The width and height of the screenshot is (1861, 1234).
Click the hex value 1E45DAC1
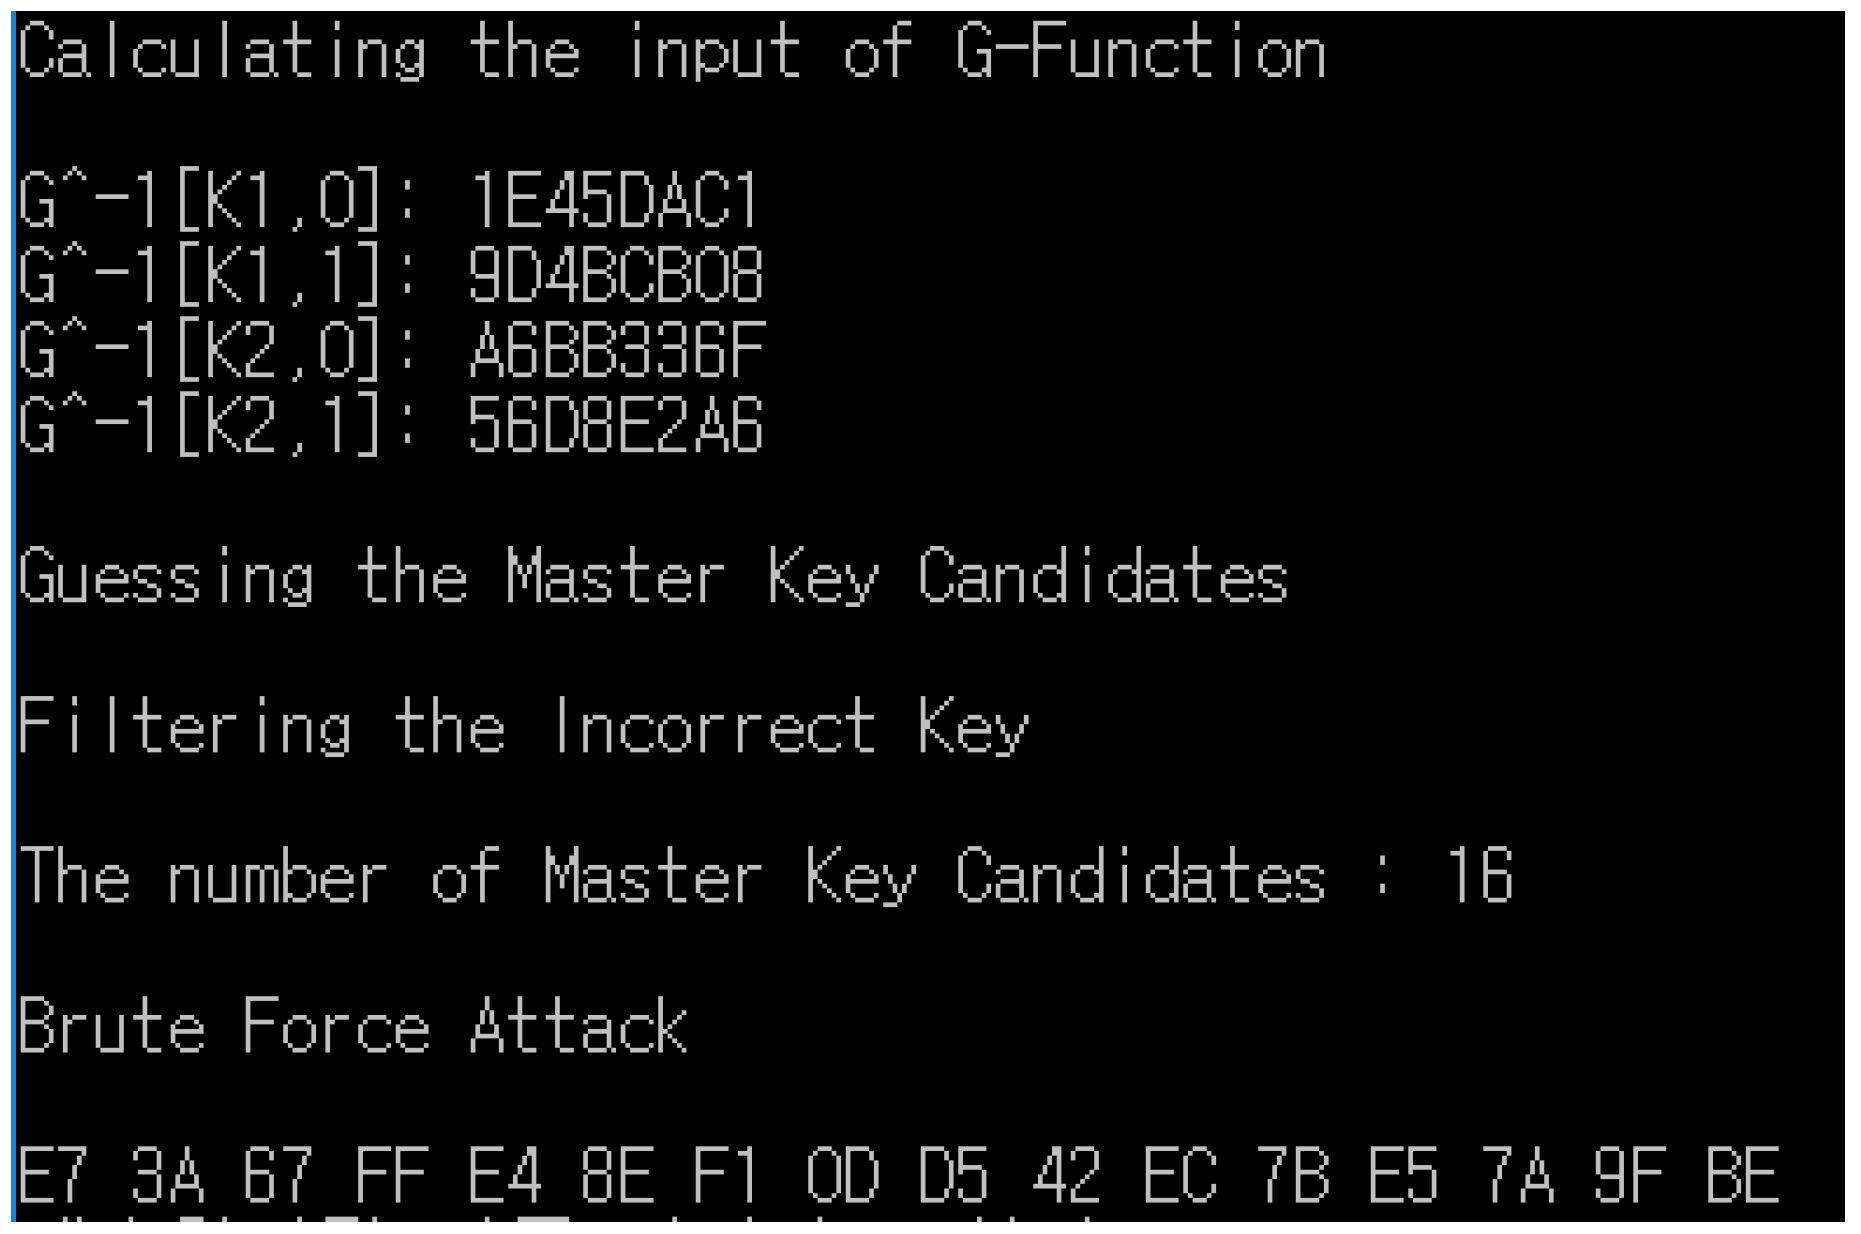[x=614, y=201]
